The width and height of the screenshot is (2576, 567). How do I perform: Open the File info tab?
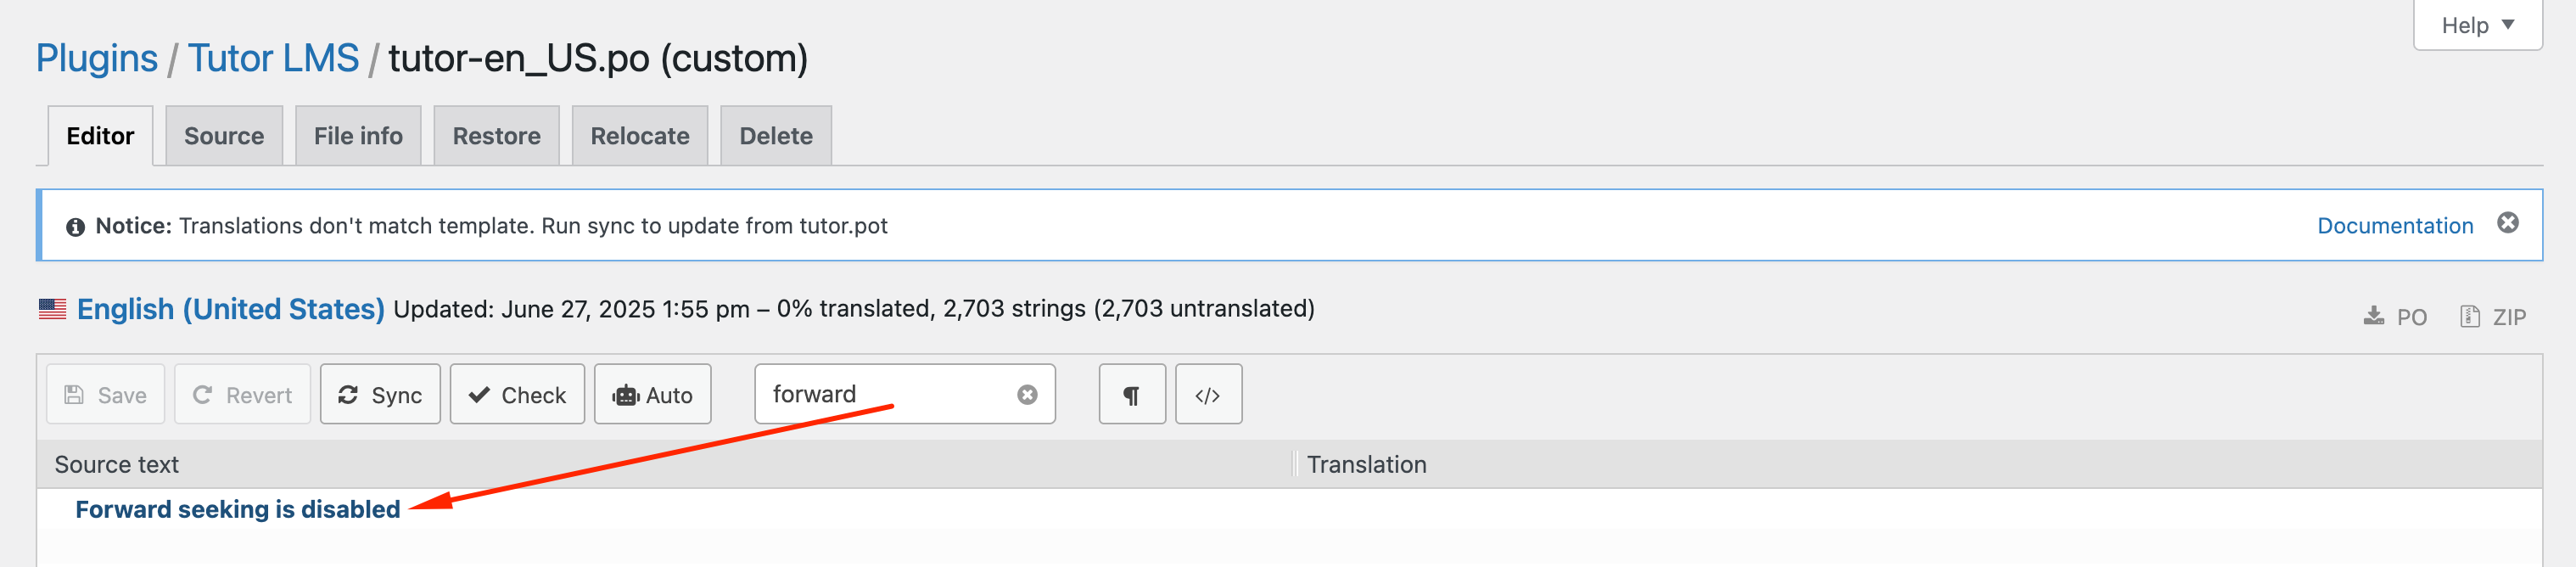tap(358, 136)
